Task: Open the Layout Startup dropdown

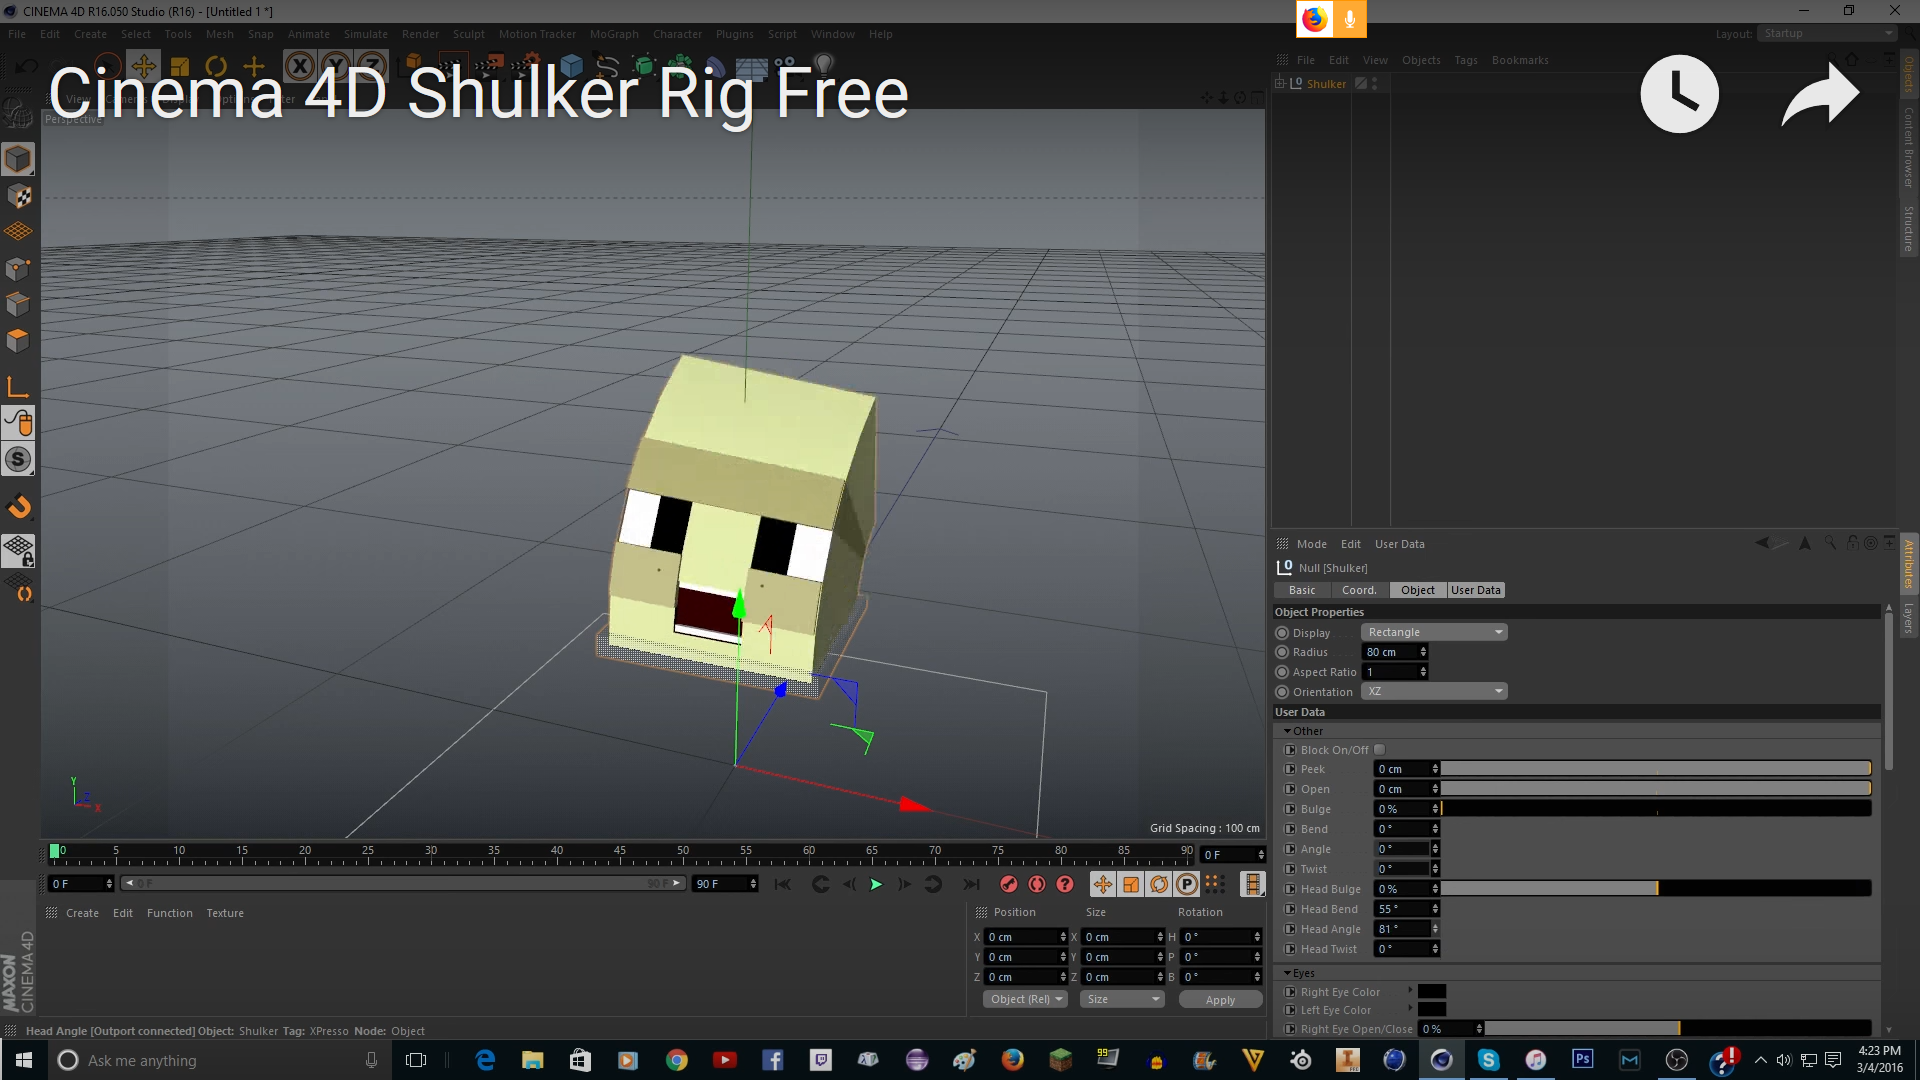Action: (x=1827, y=34)
